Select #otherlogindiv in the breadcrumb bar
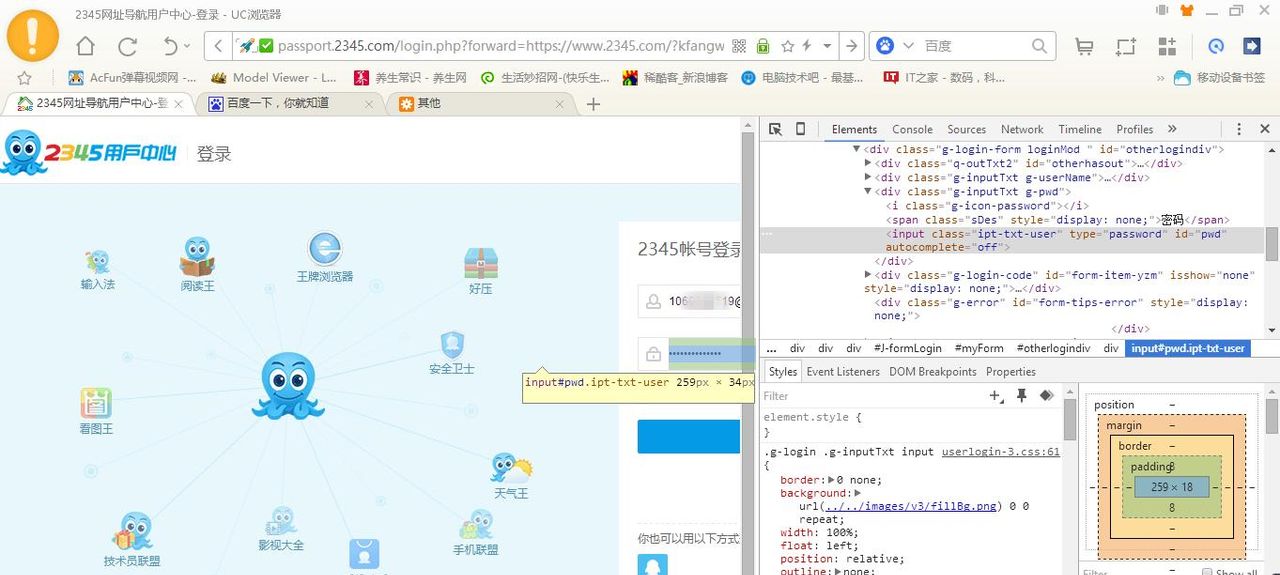Image resolution: width=1280 pixels, height=575 pixels. (1053, 348)
